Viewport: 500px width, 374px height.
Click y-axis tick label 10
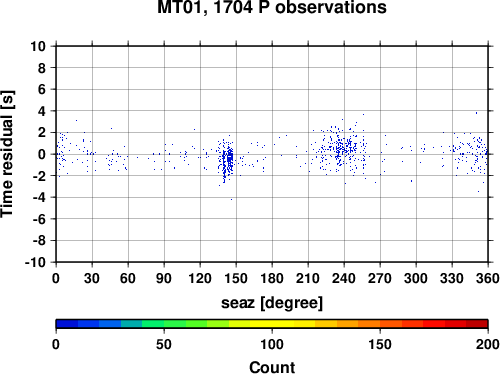pos(38,46)
